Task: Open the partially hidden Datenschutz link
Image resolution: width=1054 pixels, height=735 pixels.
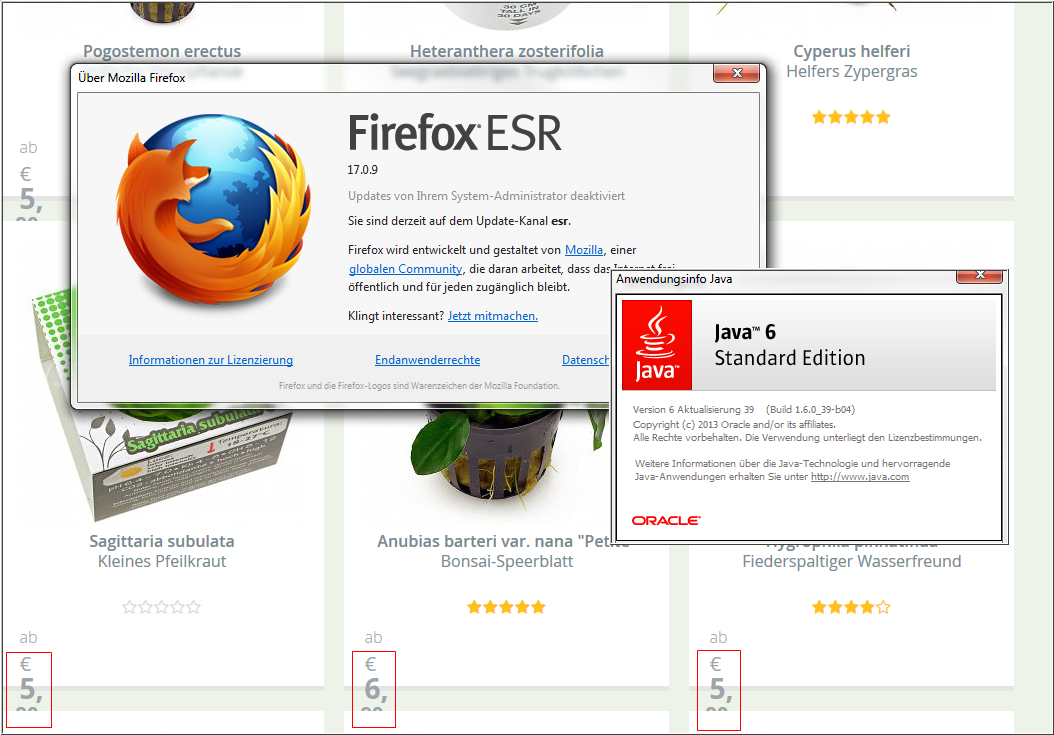Action: 585,360
